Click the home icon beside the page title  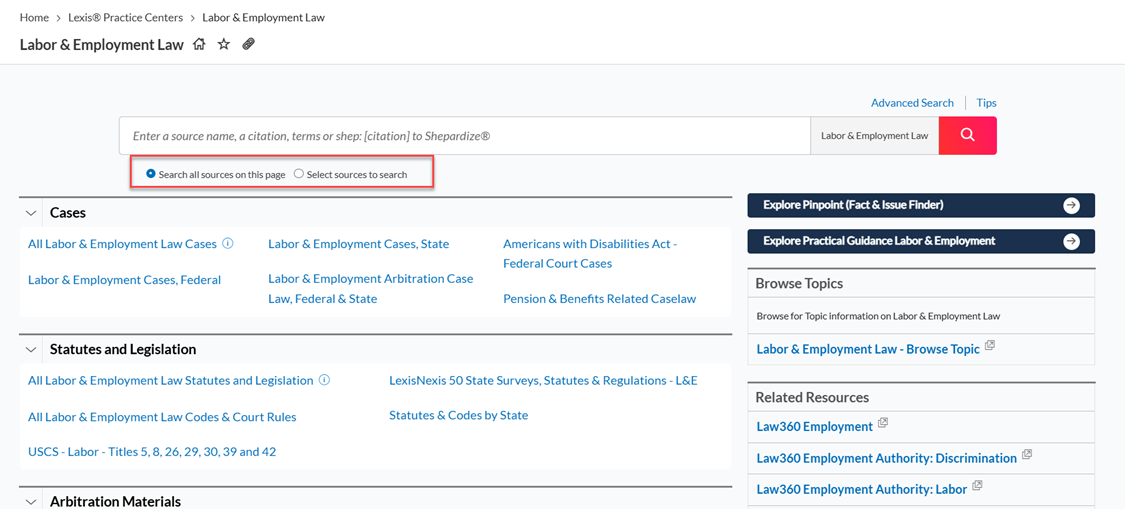tap(199, 45)
